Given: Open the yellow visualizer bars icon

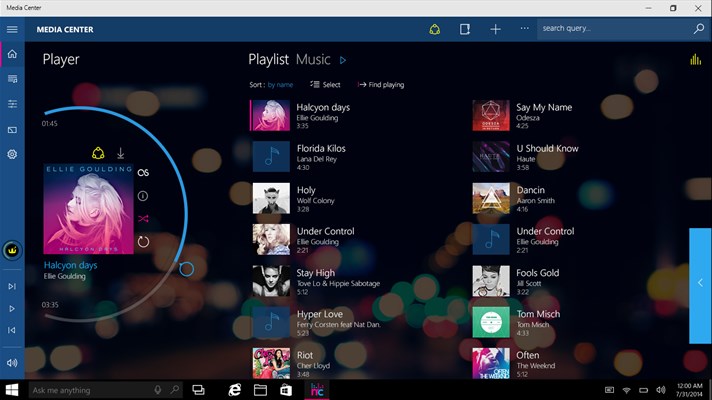Looking at the screenshot, I should (695, 59).
